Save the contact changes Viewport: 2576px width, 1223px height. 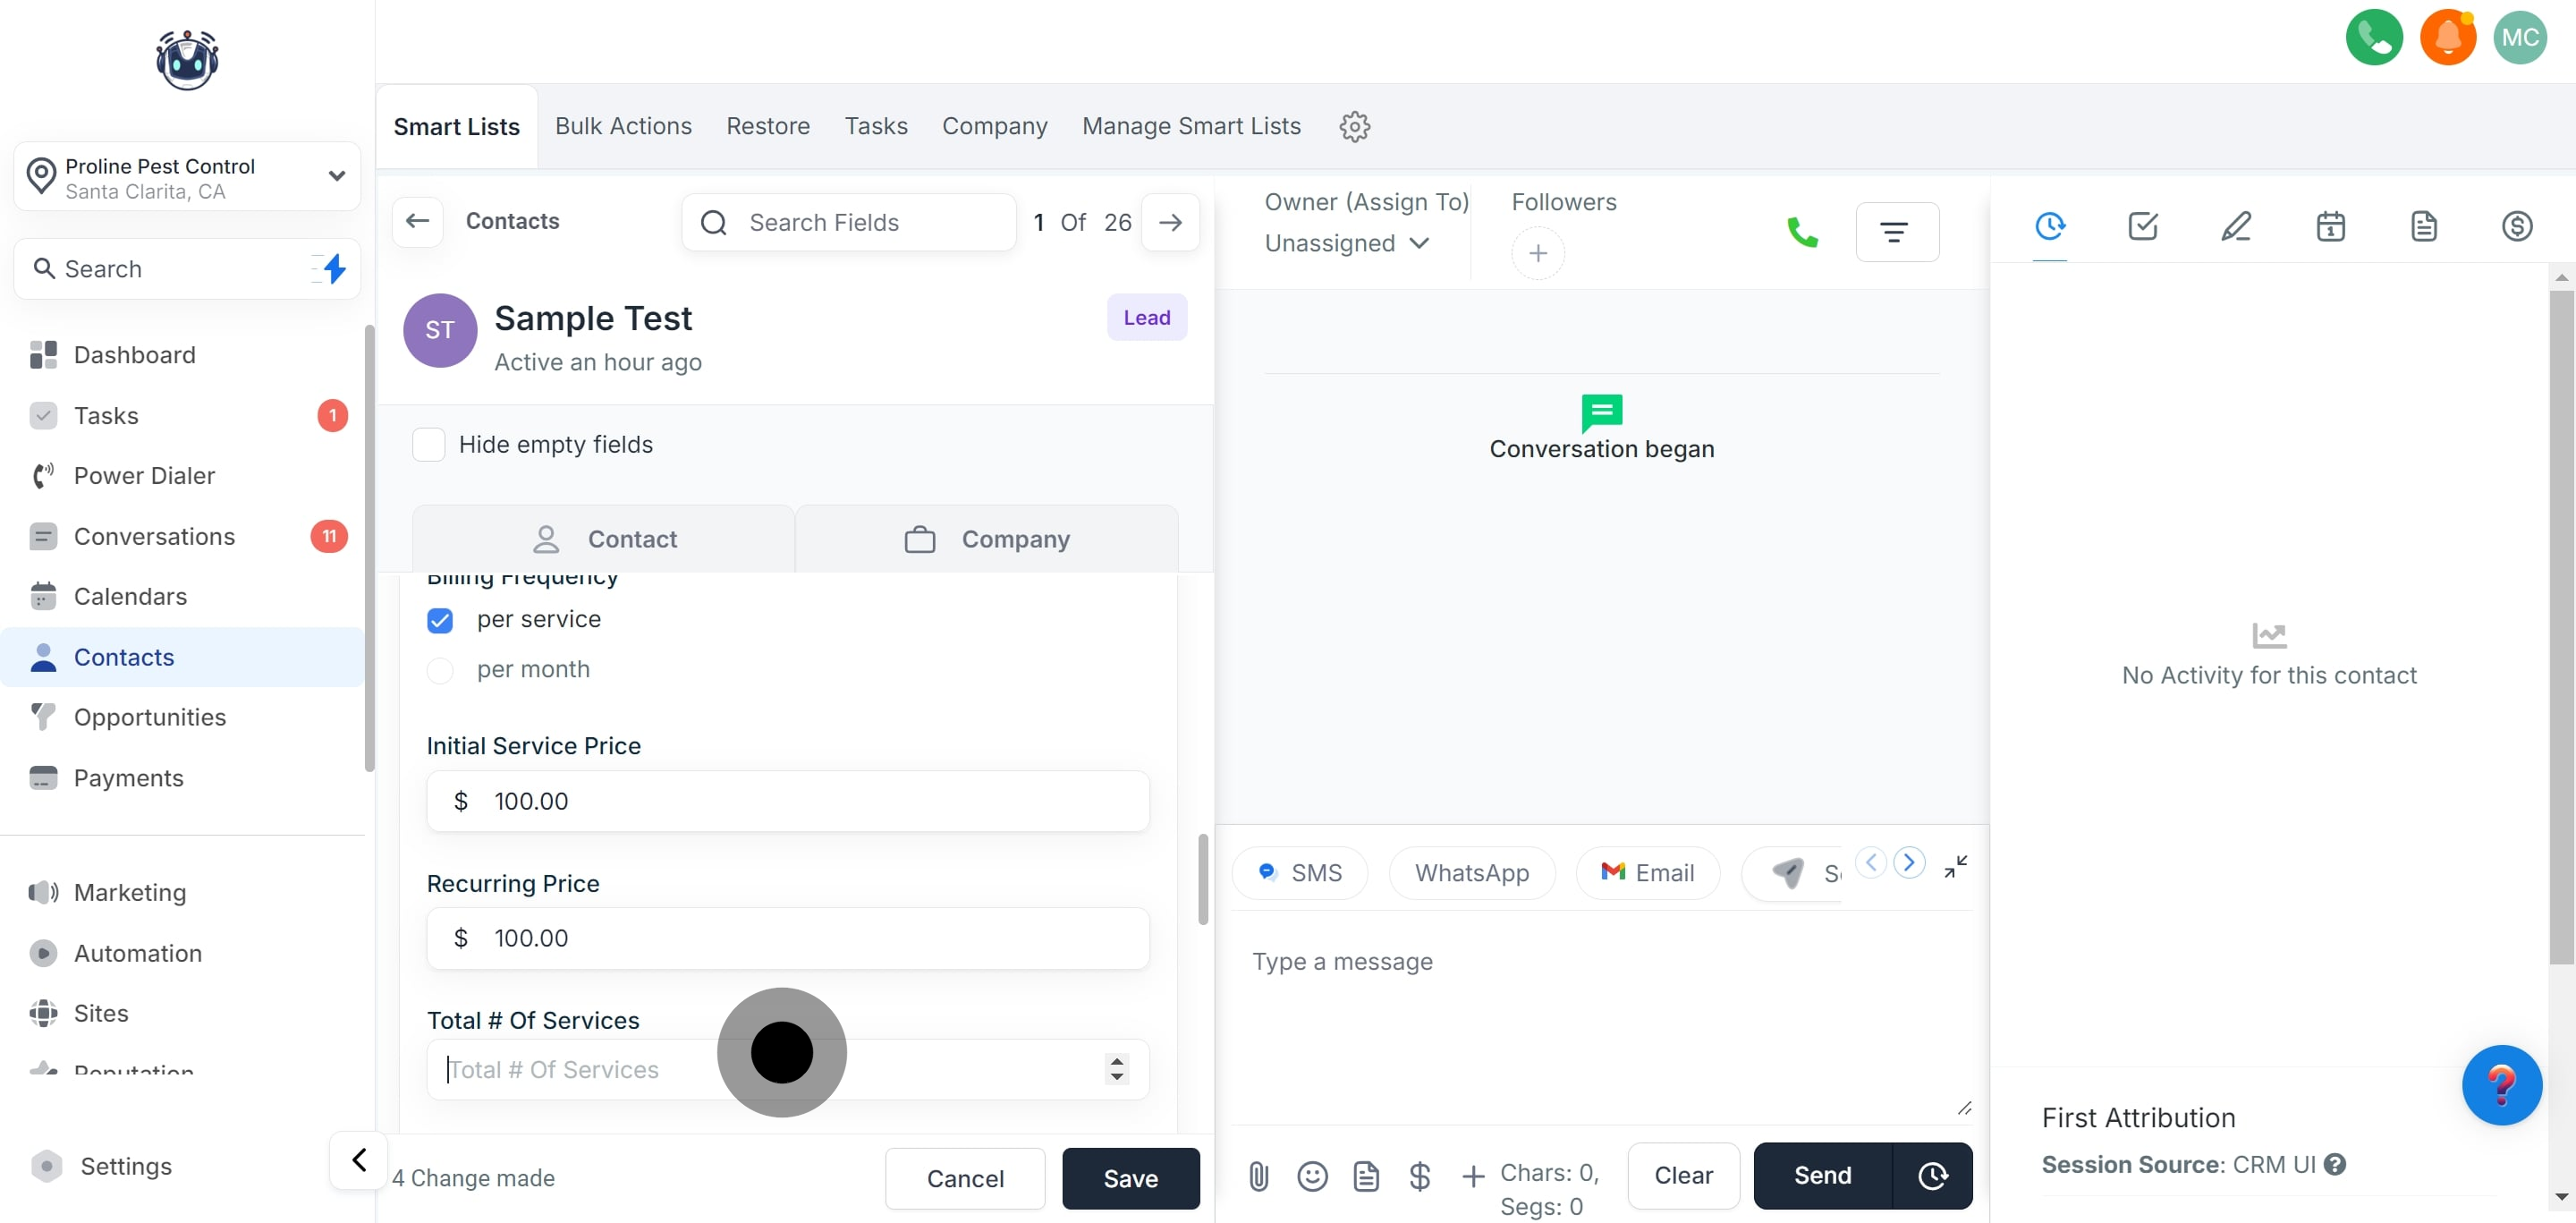[1130, 1178]
